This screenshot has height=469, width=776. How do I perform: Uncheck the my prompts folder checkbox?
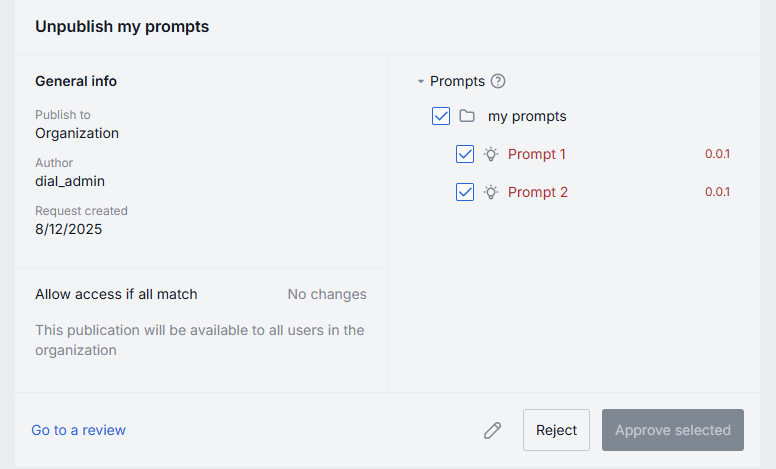tap(441, 116)
